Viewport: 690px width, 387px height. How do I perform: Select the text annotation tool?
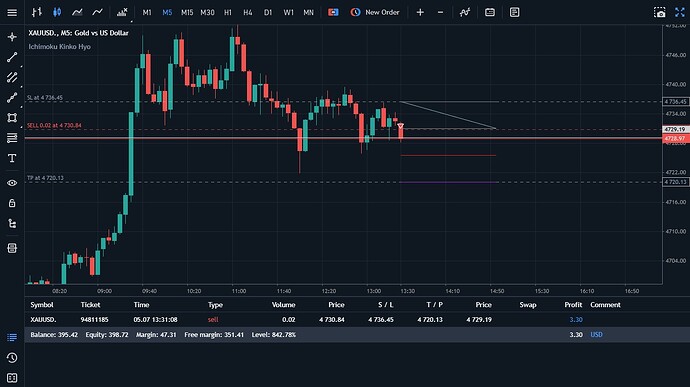12,158
